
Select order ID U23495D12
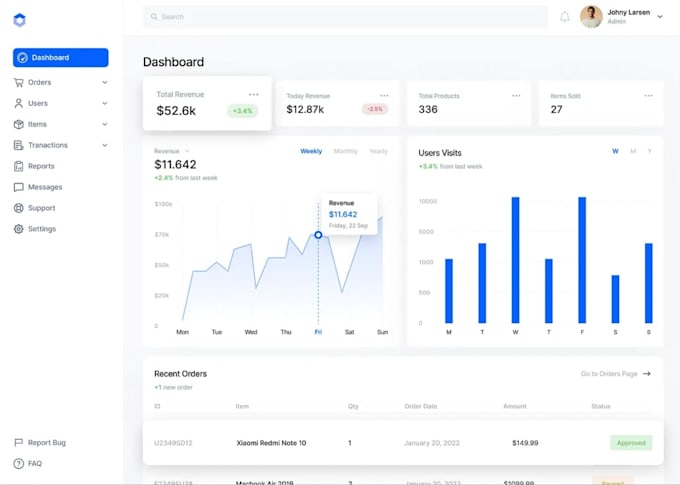(173, 443)
